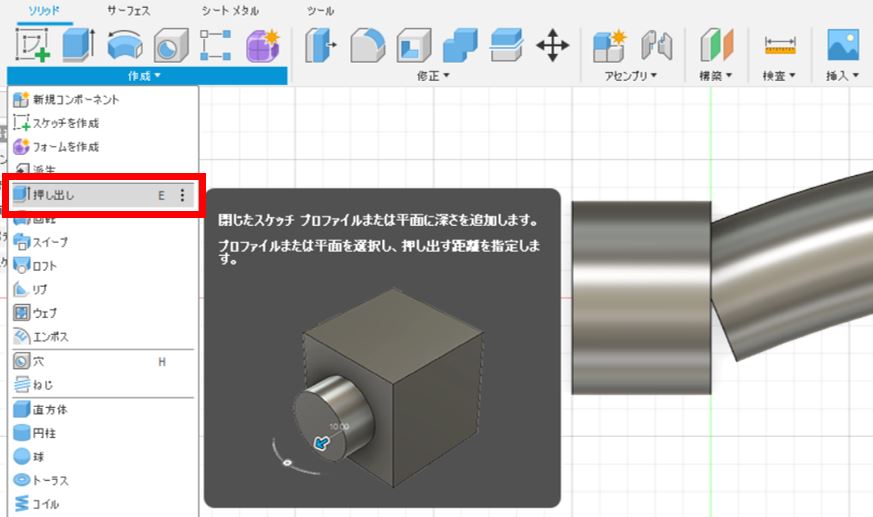Click the Rectangular Pattern toolbar icon

click(215, 45)
